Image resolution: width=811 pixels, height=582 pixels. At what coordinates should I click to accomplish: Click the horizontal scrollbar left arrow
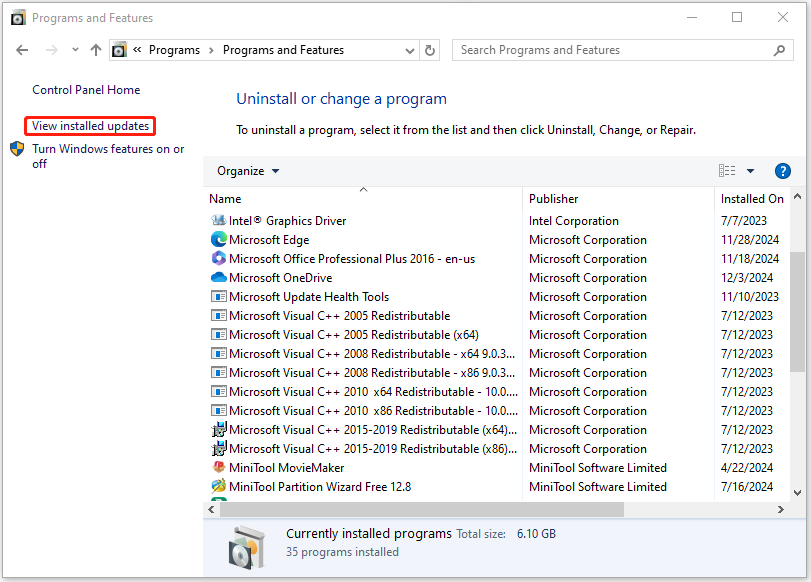211,510
